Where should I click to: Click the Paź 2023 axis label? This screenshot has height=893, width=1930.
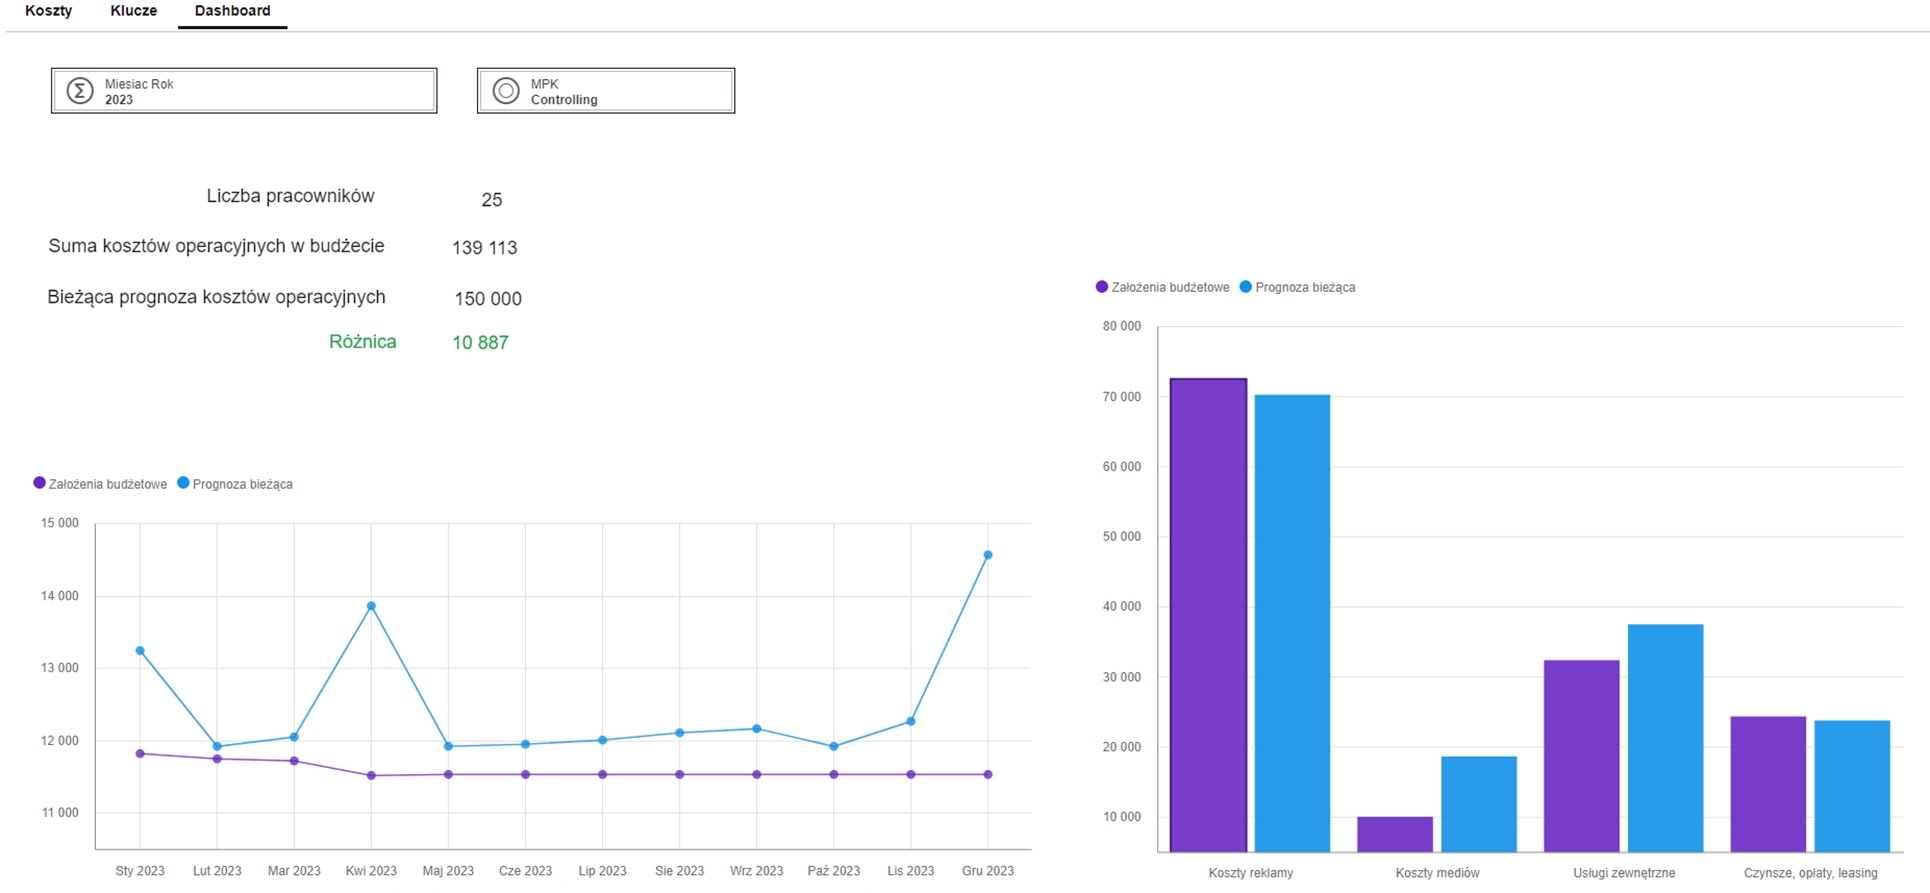click(x=834, y=871)
